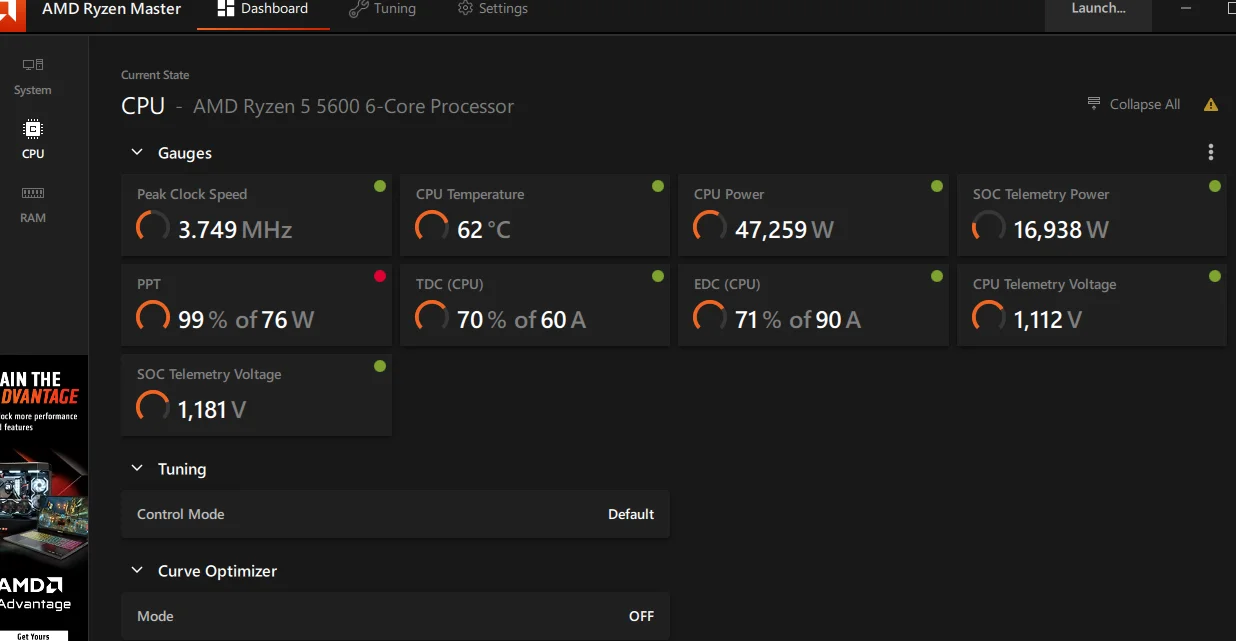Click green status dot on SOC Telemetry Voltage
Screen dimensions: 1236x641
pyautogui.click(x=380, y=366)
